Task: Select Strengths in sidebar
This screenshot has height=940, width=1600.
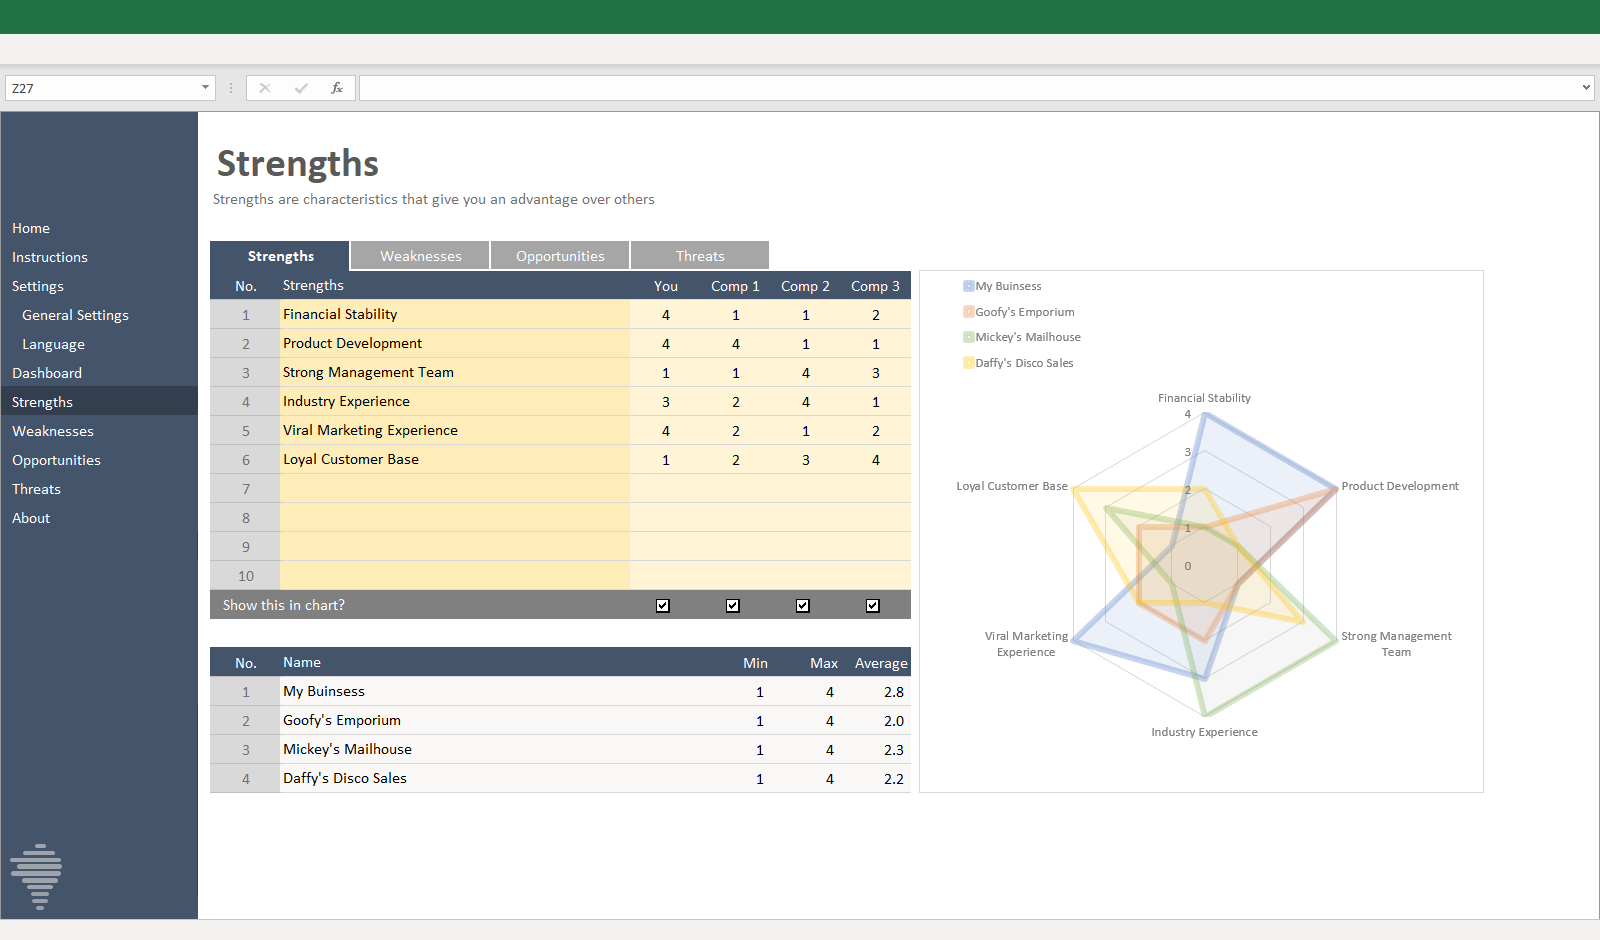Action: [x=99, y=401]
